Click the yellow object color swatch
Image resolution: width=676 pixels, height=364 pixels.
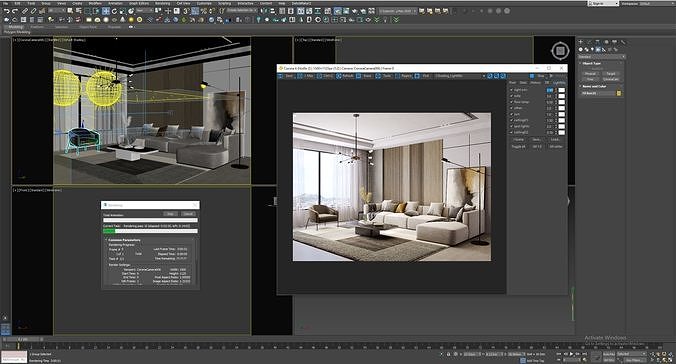click(x=619, y=93)
